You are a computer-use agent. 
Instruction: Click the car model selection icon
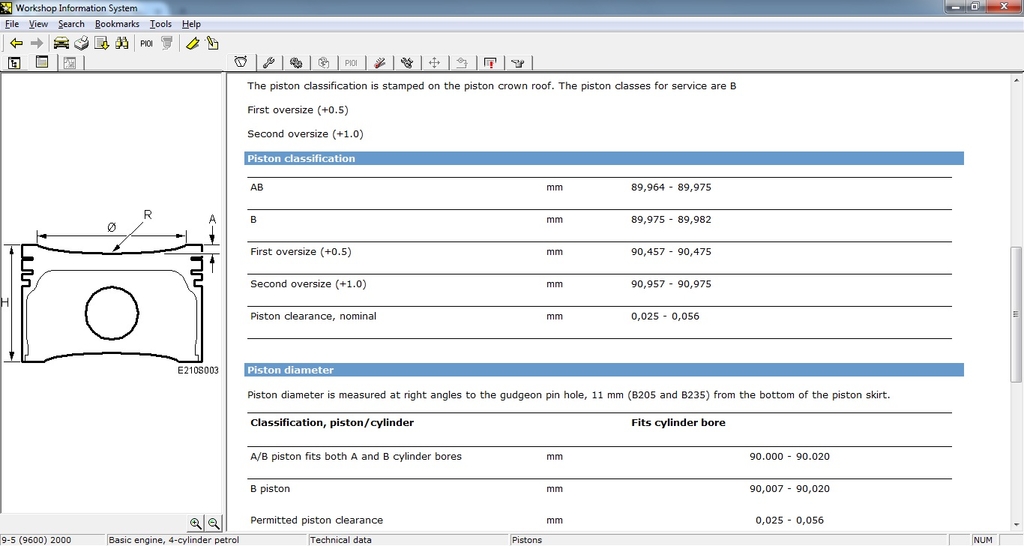61,43
